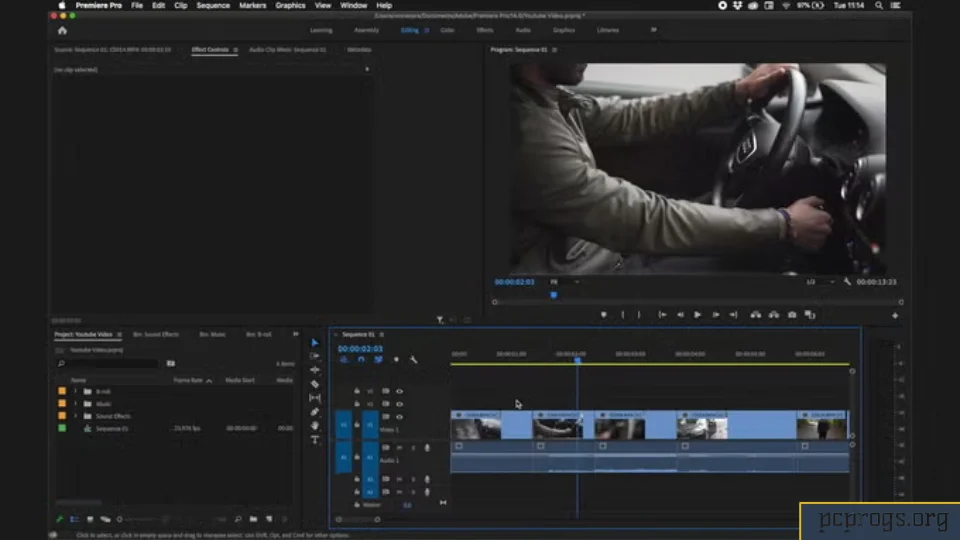Expand the Music bin

tap(76, 404)
